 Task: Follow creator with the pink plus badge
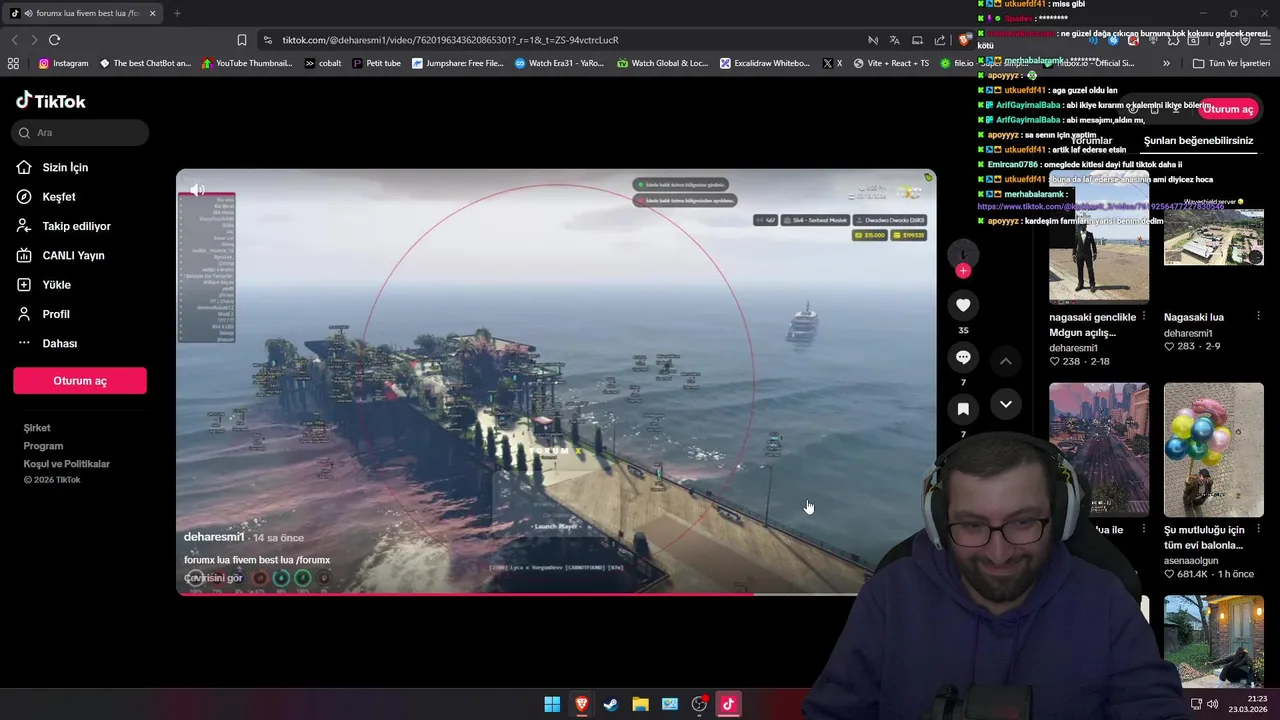point(963,271)
